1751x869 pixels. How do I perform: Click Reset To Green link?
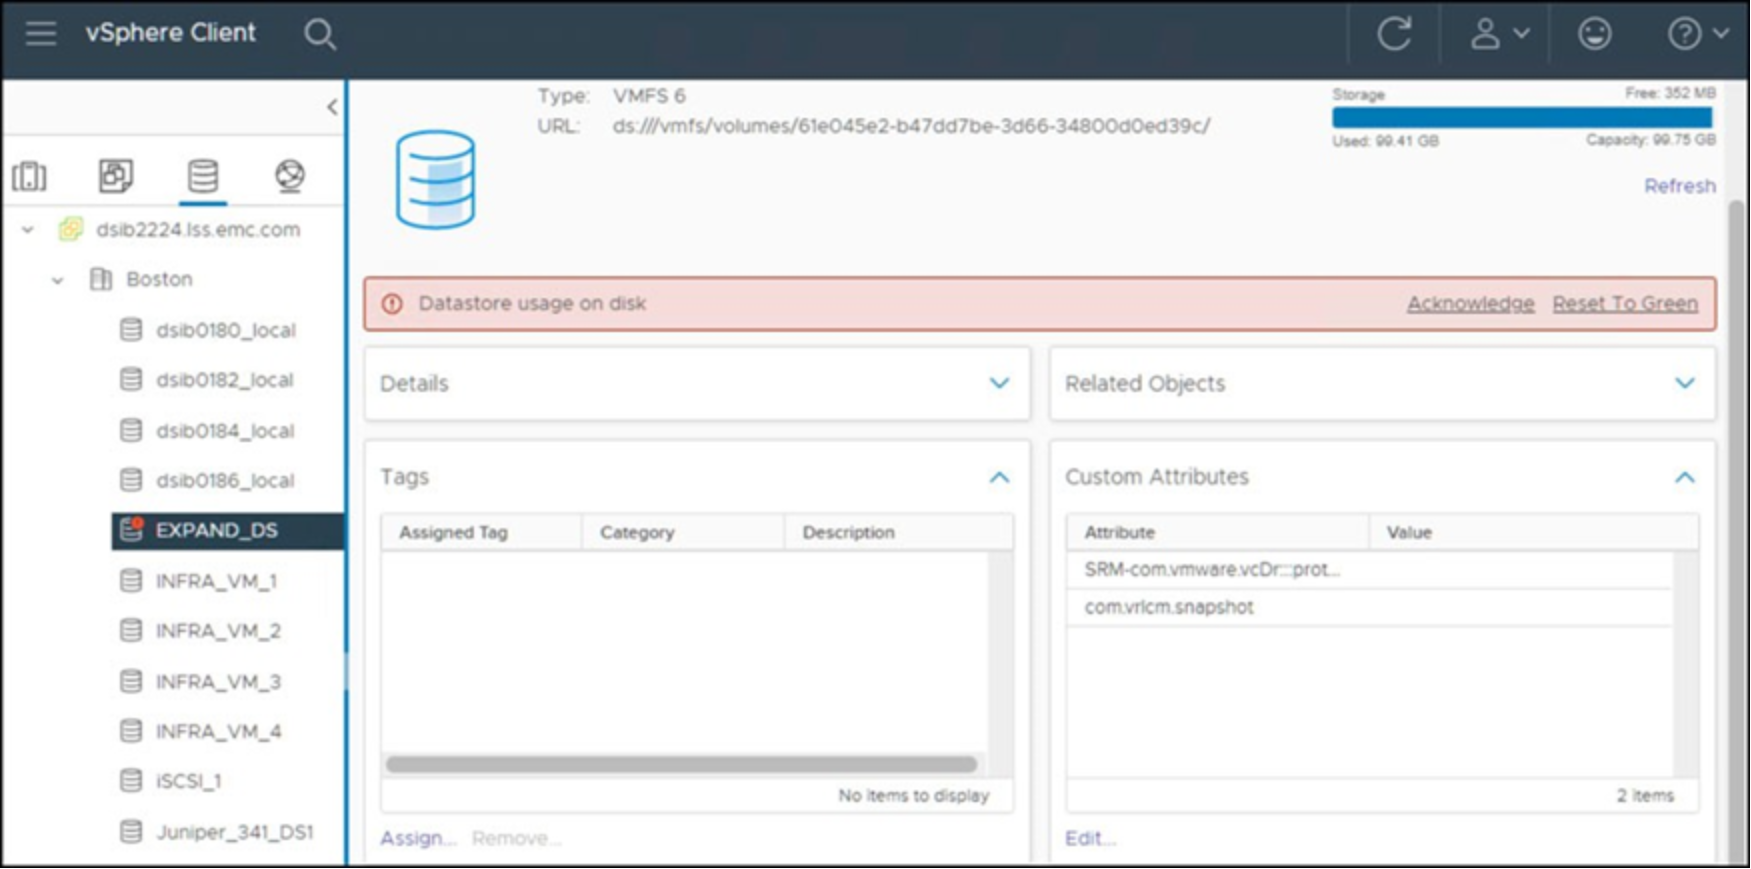tap(1625, 304)
